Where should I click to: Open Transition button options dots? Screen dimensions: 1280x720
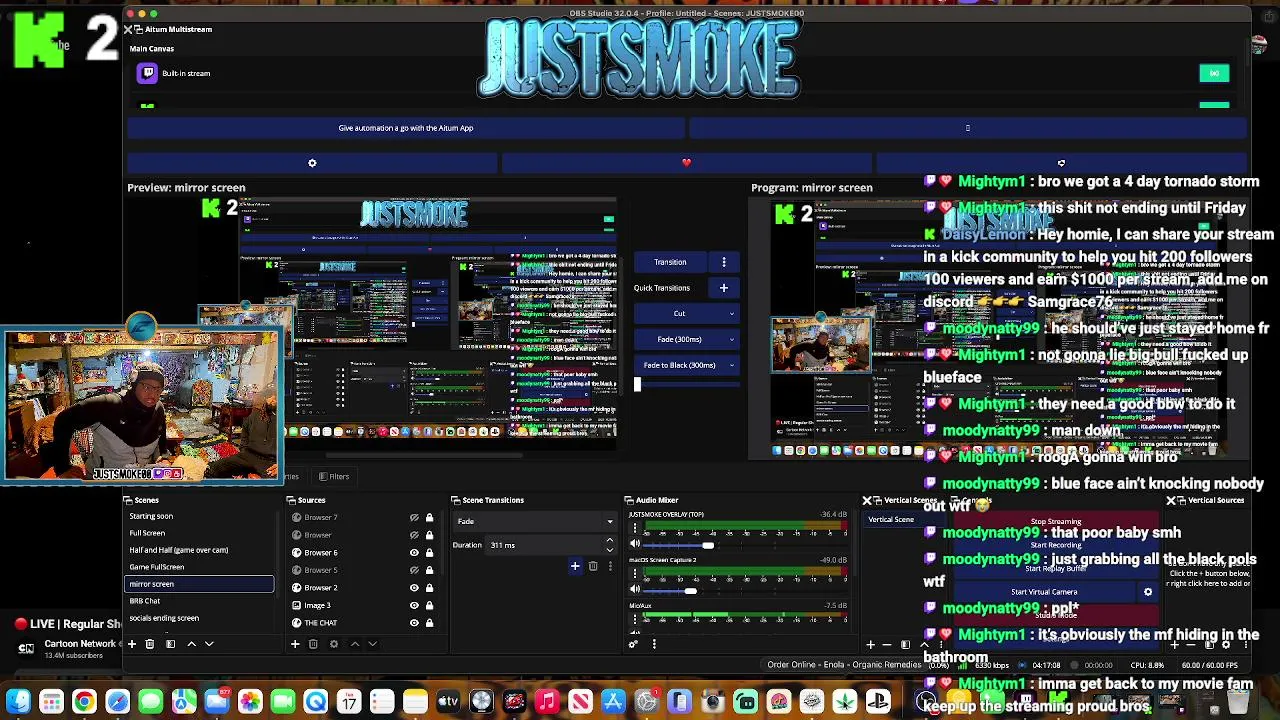(724, 262)
